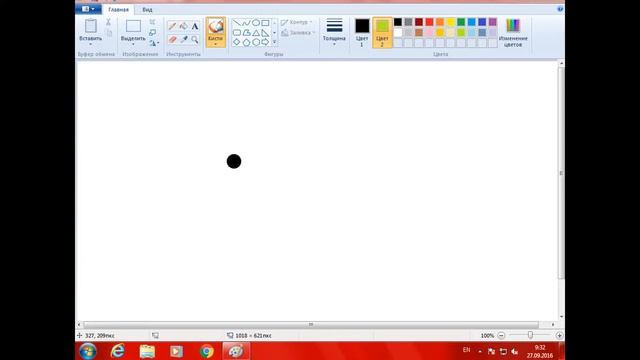The width and height of the screenshot is (640, 360).
Task: Pick the white color swatch
Action: click(x=398, y=33)
